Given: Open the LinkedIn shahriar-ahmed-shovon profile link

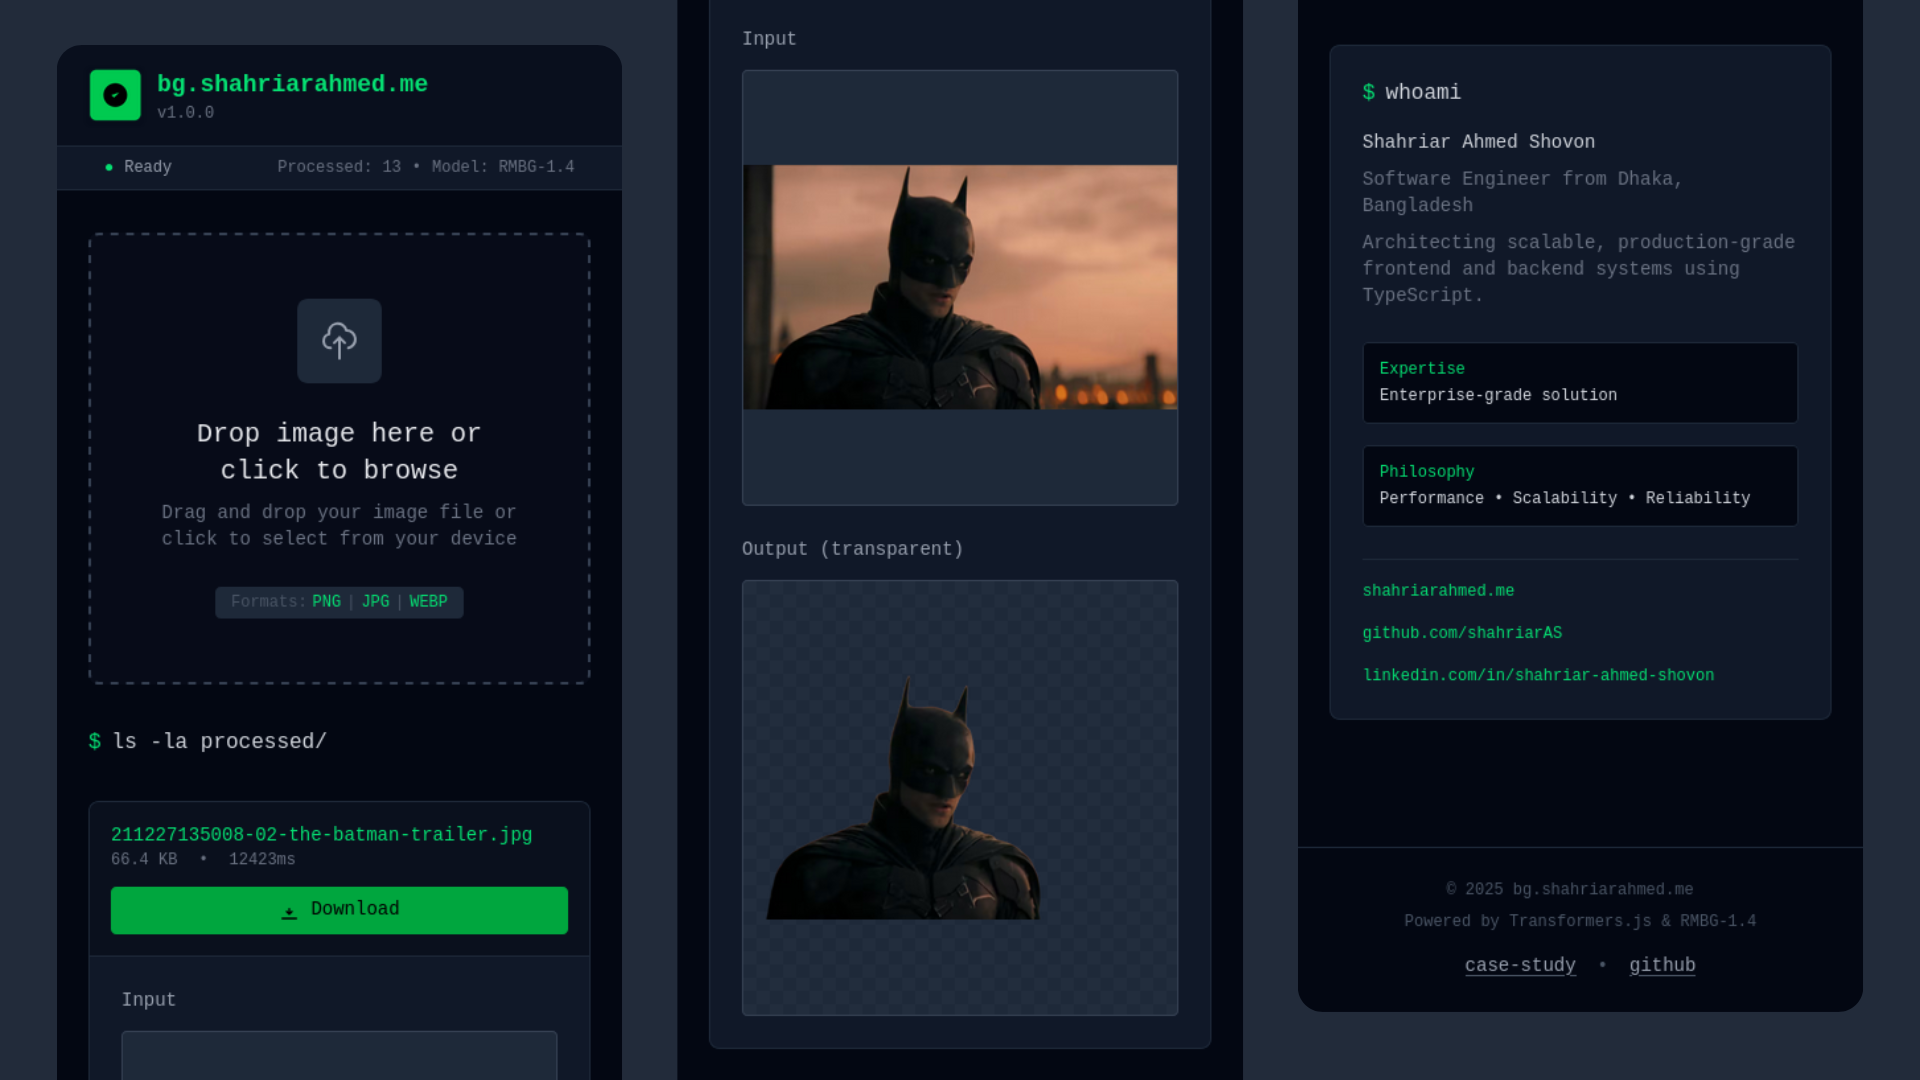Looking at the screenshot, I should tap(1537, 675).
